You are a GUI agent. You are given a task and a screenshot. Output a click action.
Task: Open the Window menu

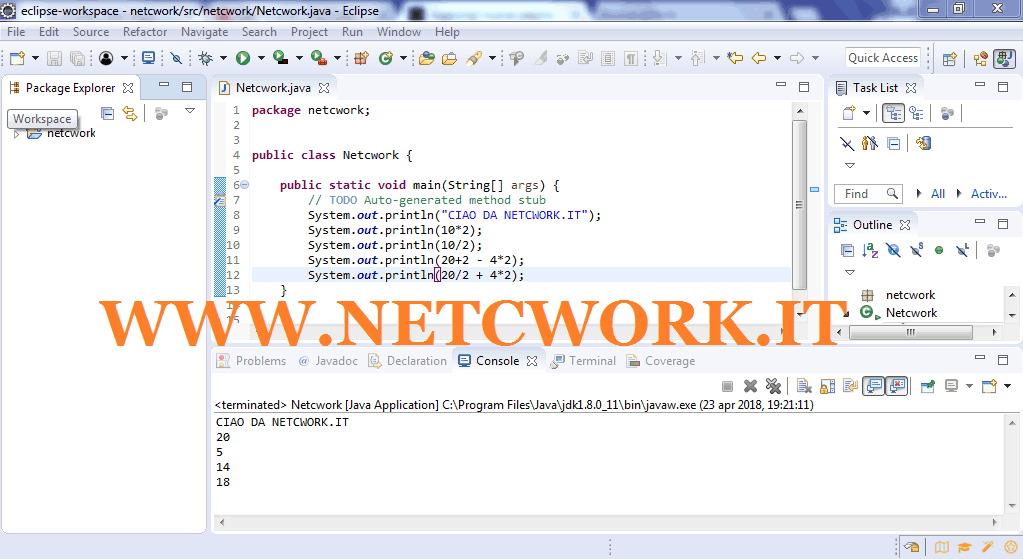tap(399, 32)
